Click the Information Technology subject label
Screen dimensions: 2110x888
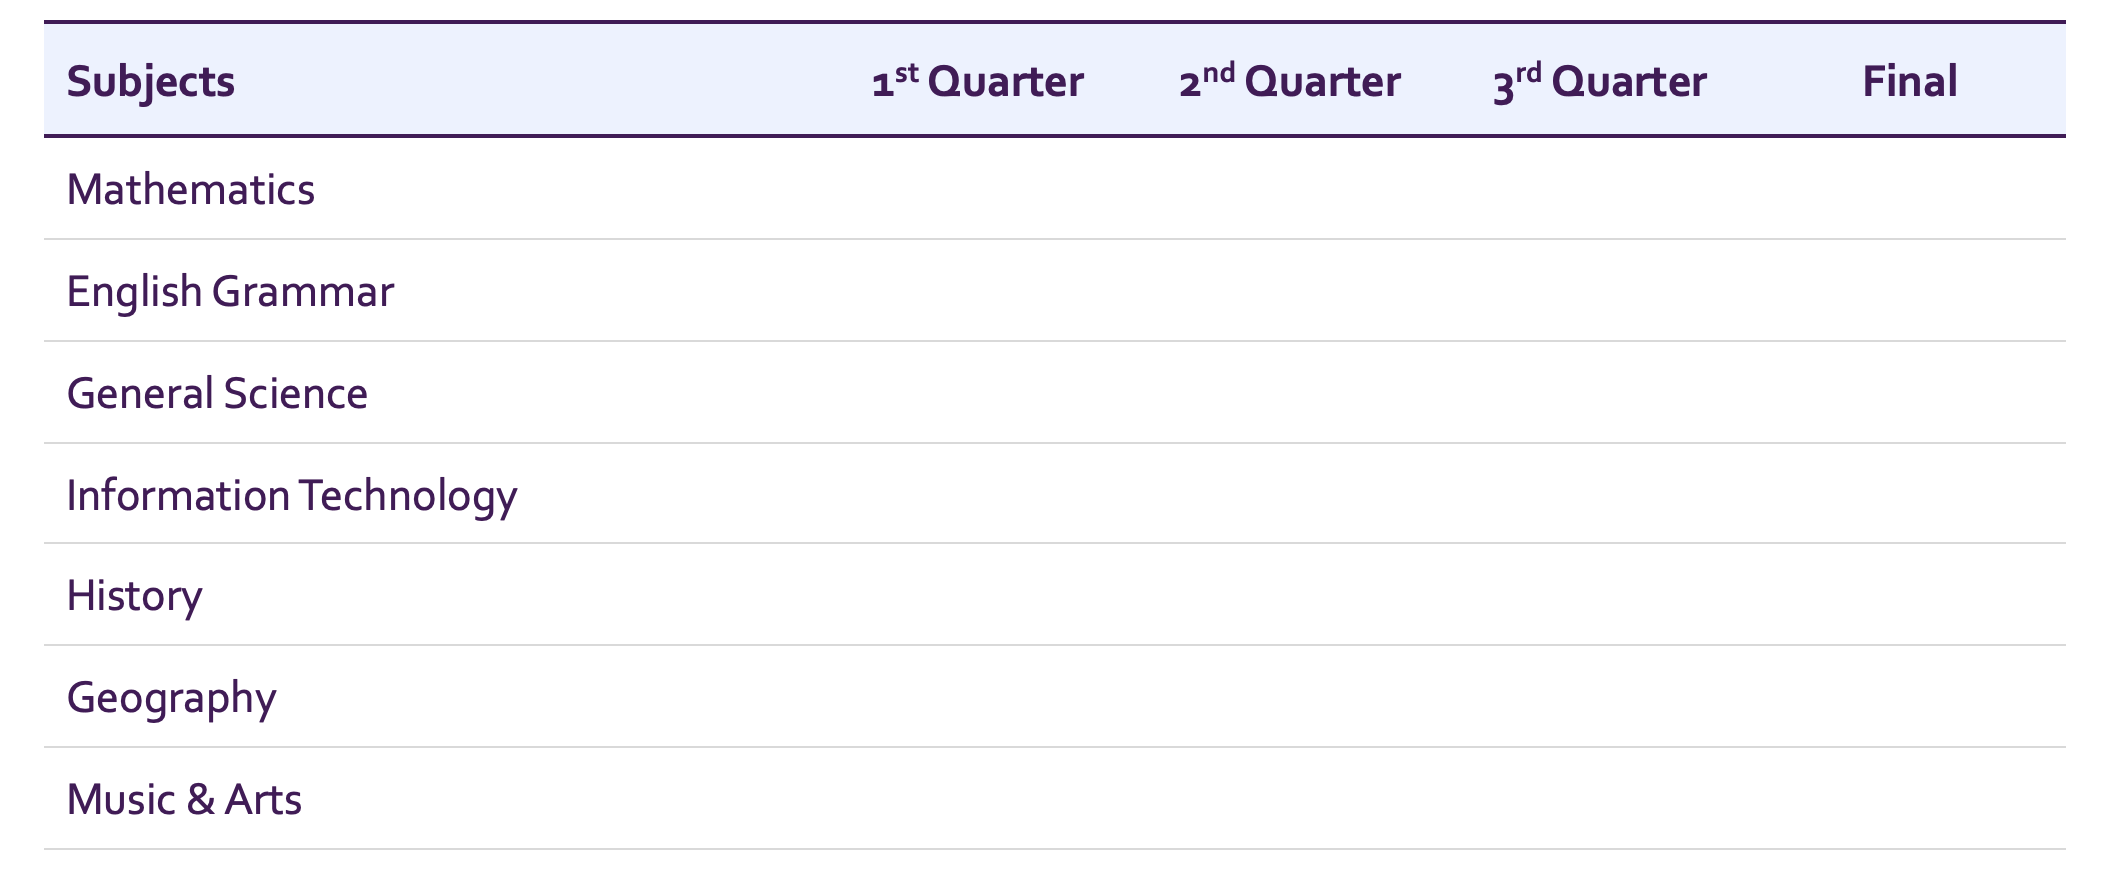tap(292, 495)
